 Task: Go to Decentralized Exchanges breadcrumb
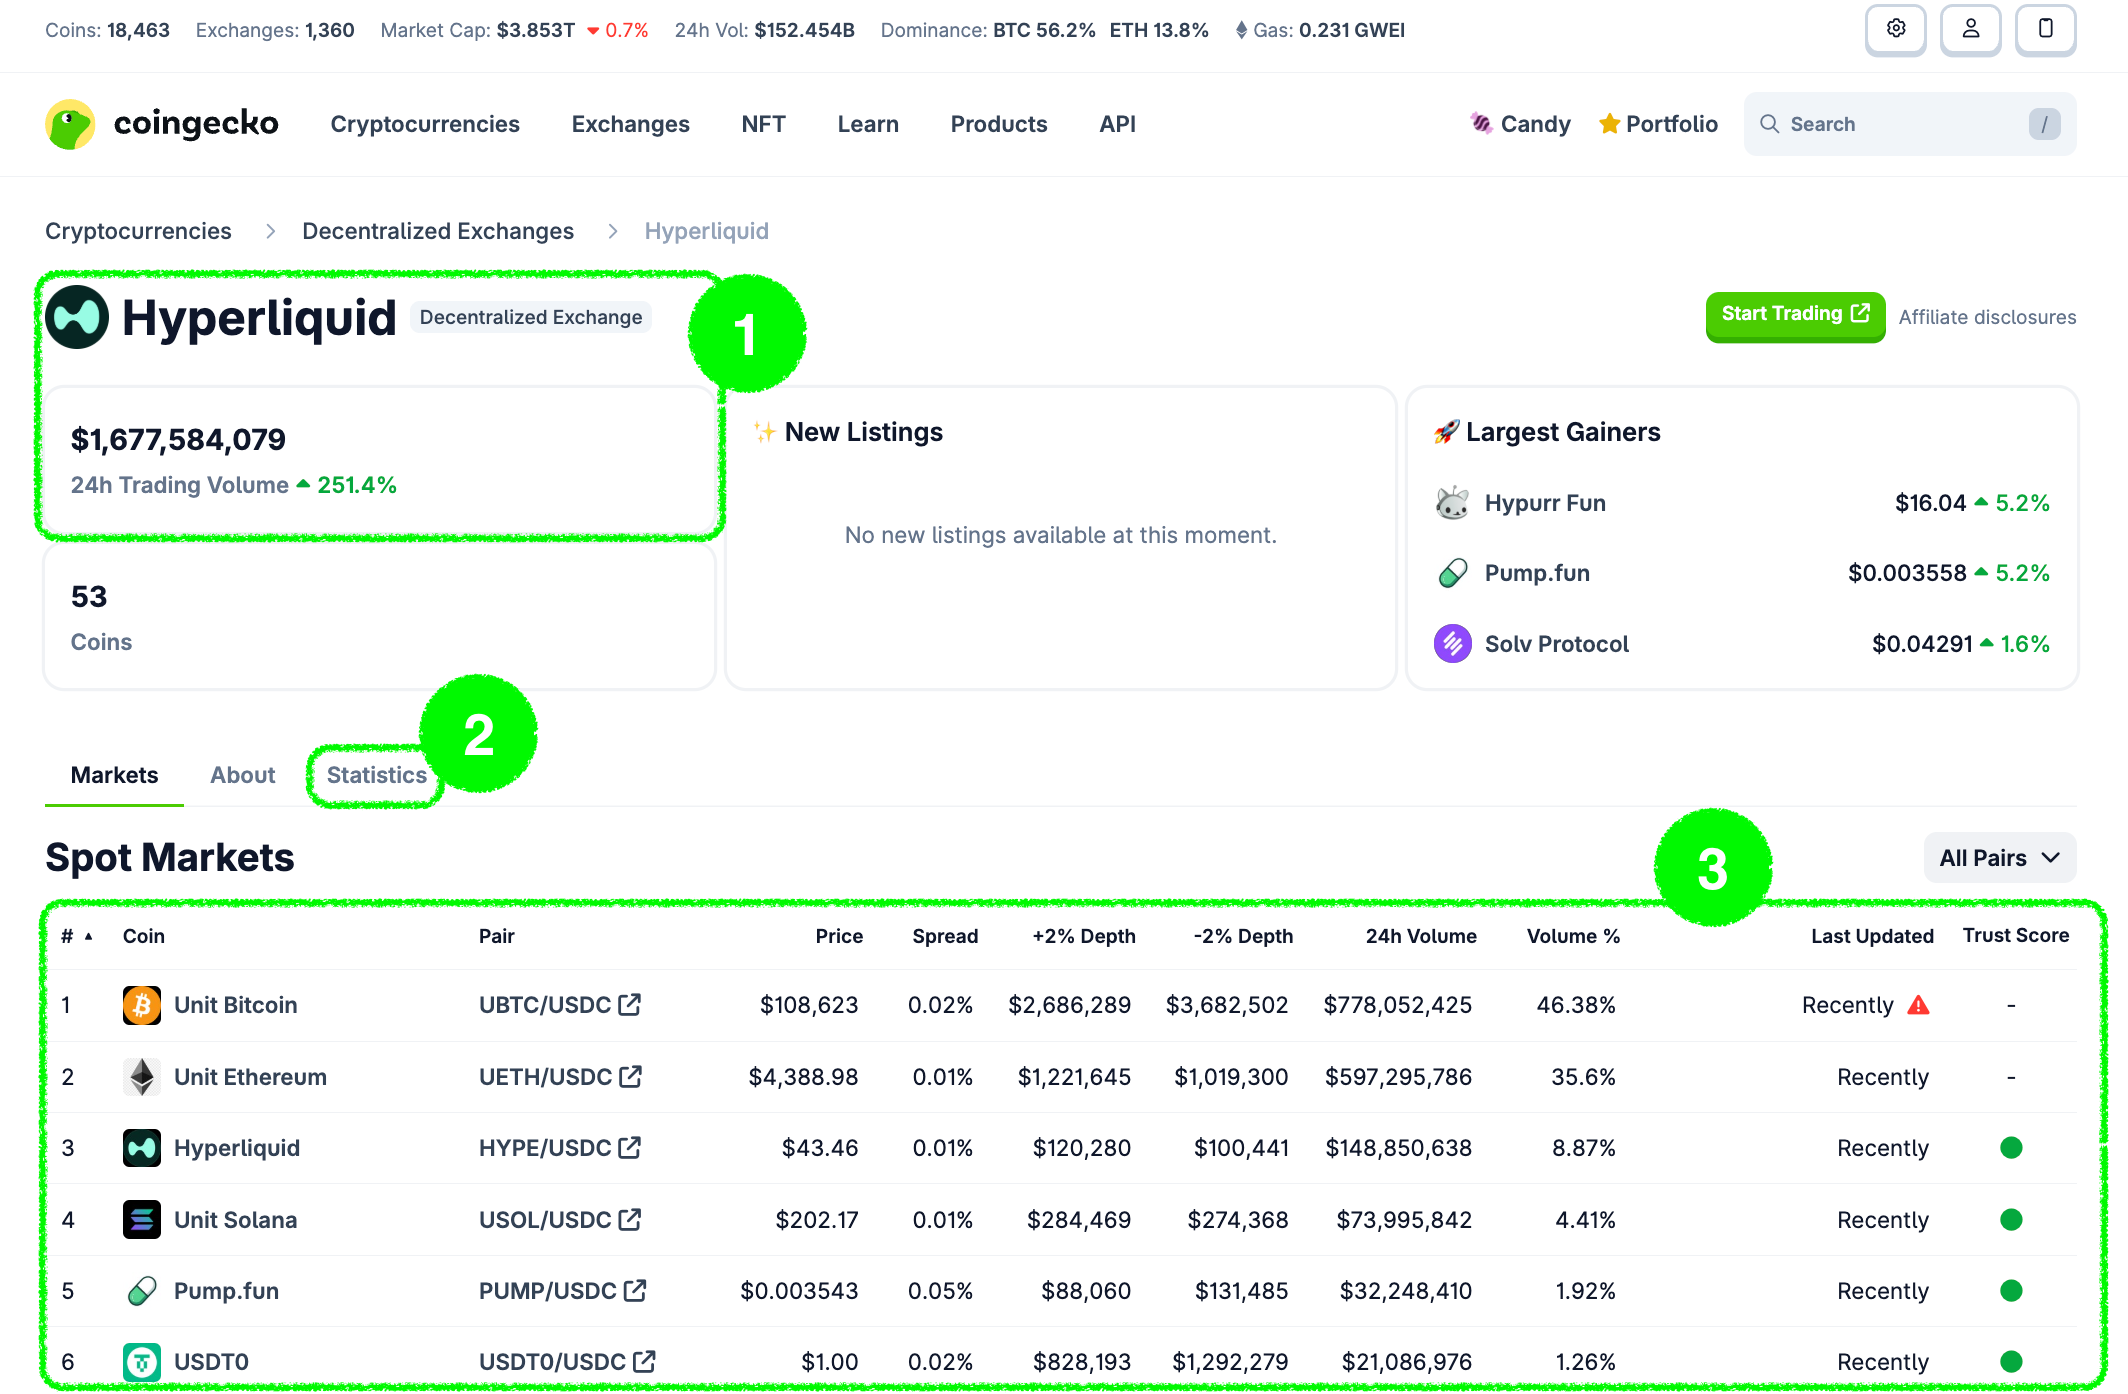tap(438, 231)
